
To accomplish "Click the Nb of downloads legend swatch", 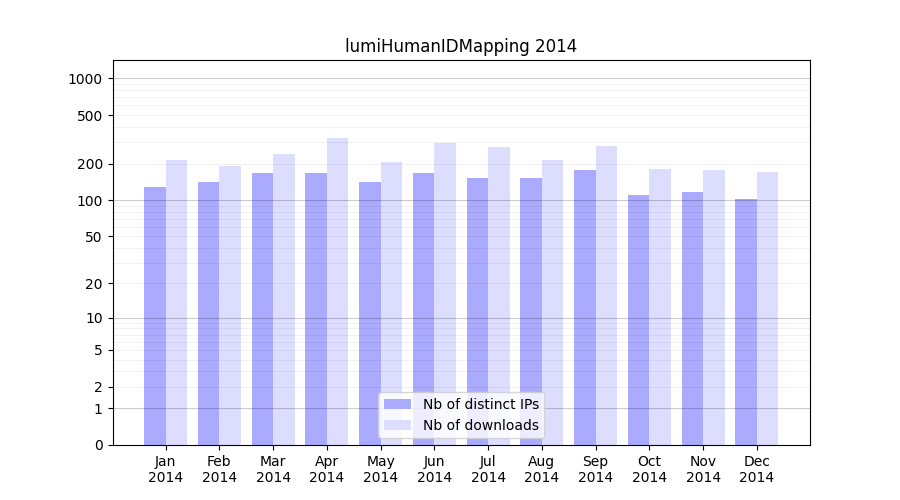I will [397, 425].
